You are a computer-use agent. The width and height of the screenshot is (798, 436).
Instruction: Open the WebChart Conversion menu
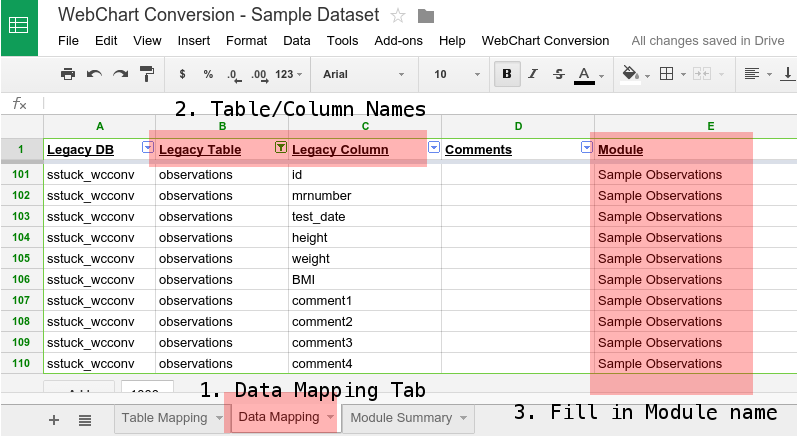pyautogui.click(x=545, y=41)
